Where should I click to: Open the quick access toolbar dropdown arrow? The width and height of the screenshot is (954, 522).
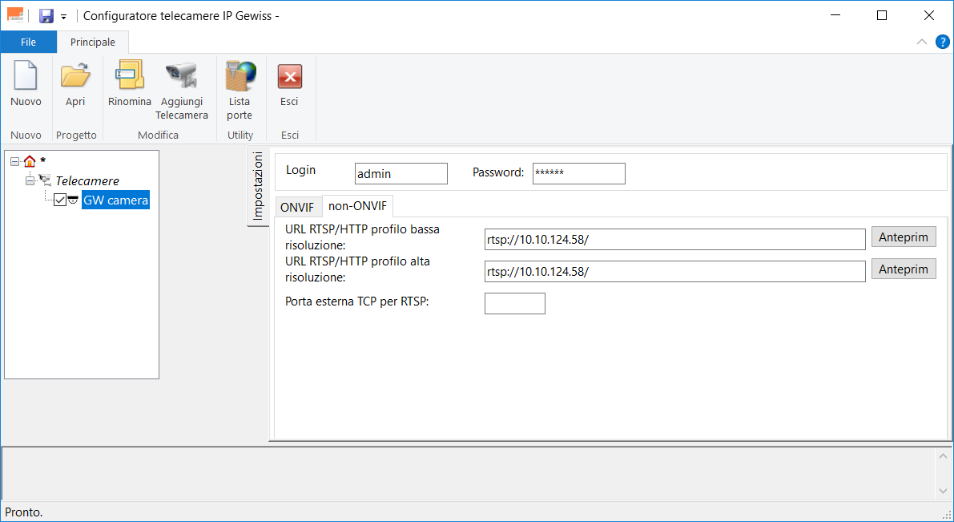click(63, 17)
